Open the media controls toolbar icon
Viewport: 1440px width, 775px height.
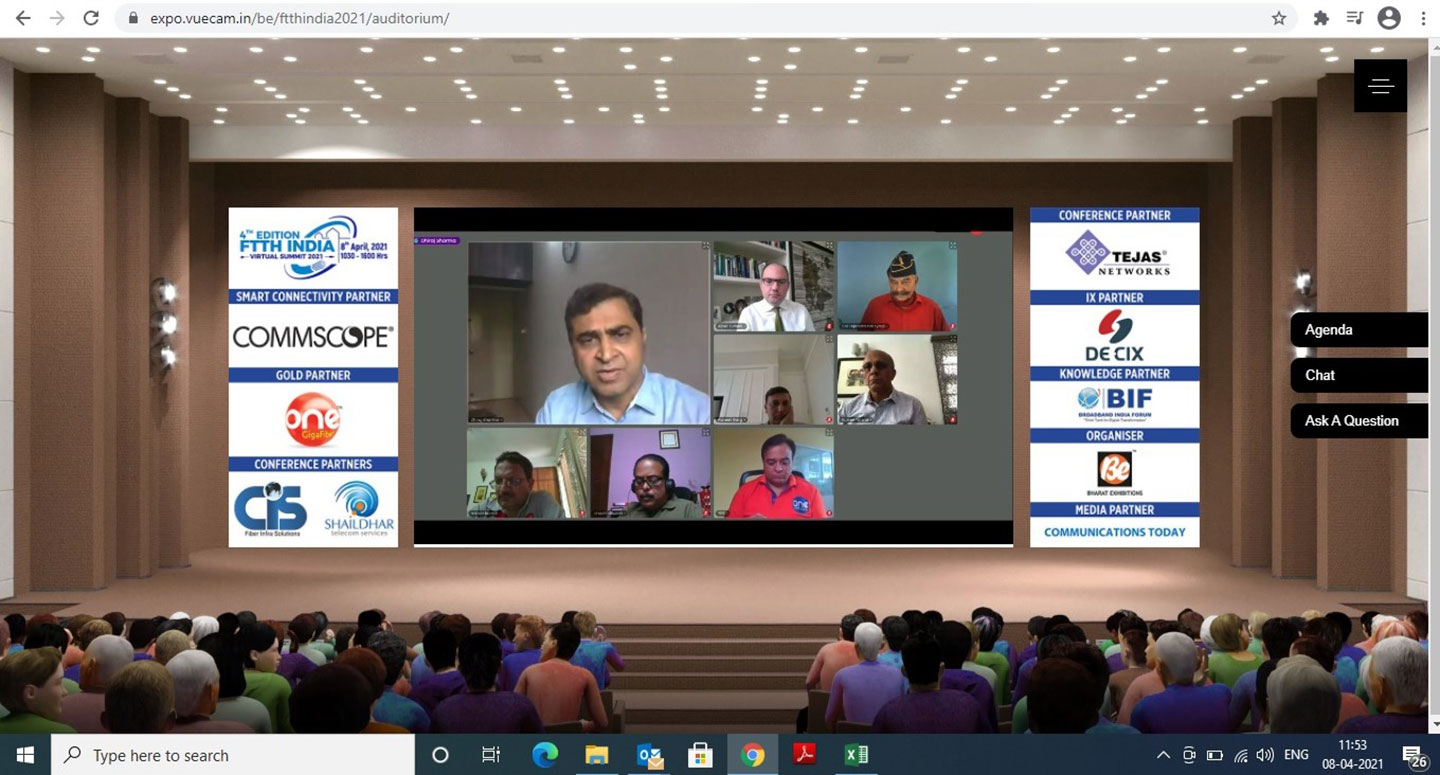pyautogui.click(x=1355, y=18)
